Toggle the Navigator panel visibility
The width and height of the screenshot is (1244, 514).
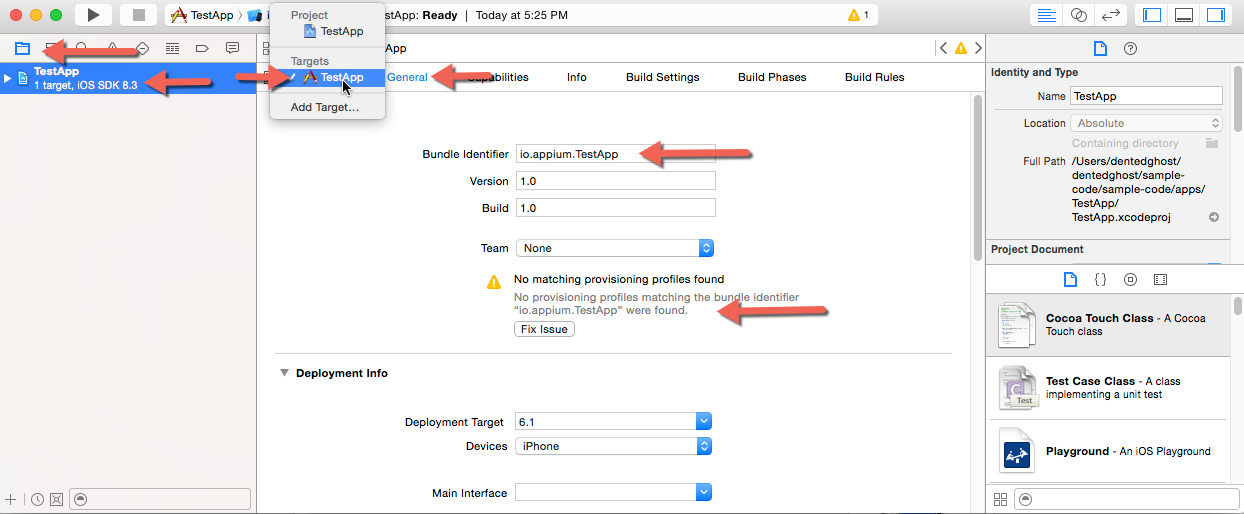(x=1152, y=15)
